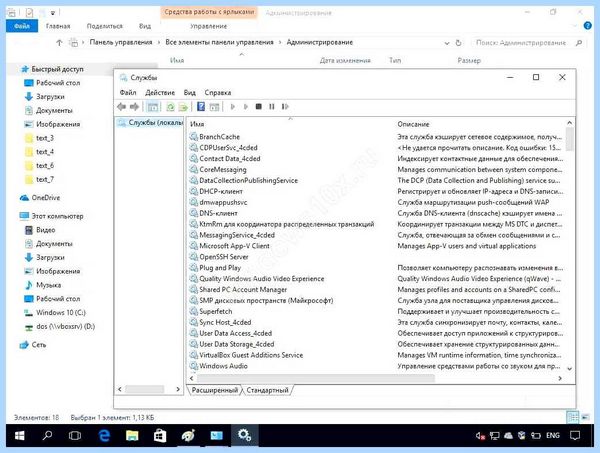Screen dimensions: 600x453
Task: Expand the address bar history dropdown
Action: coord(447,43)
